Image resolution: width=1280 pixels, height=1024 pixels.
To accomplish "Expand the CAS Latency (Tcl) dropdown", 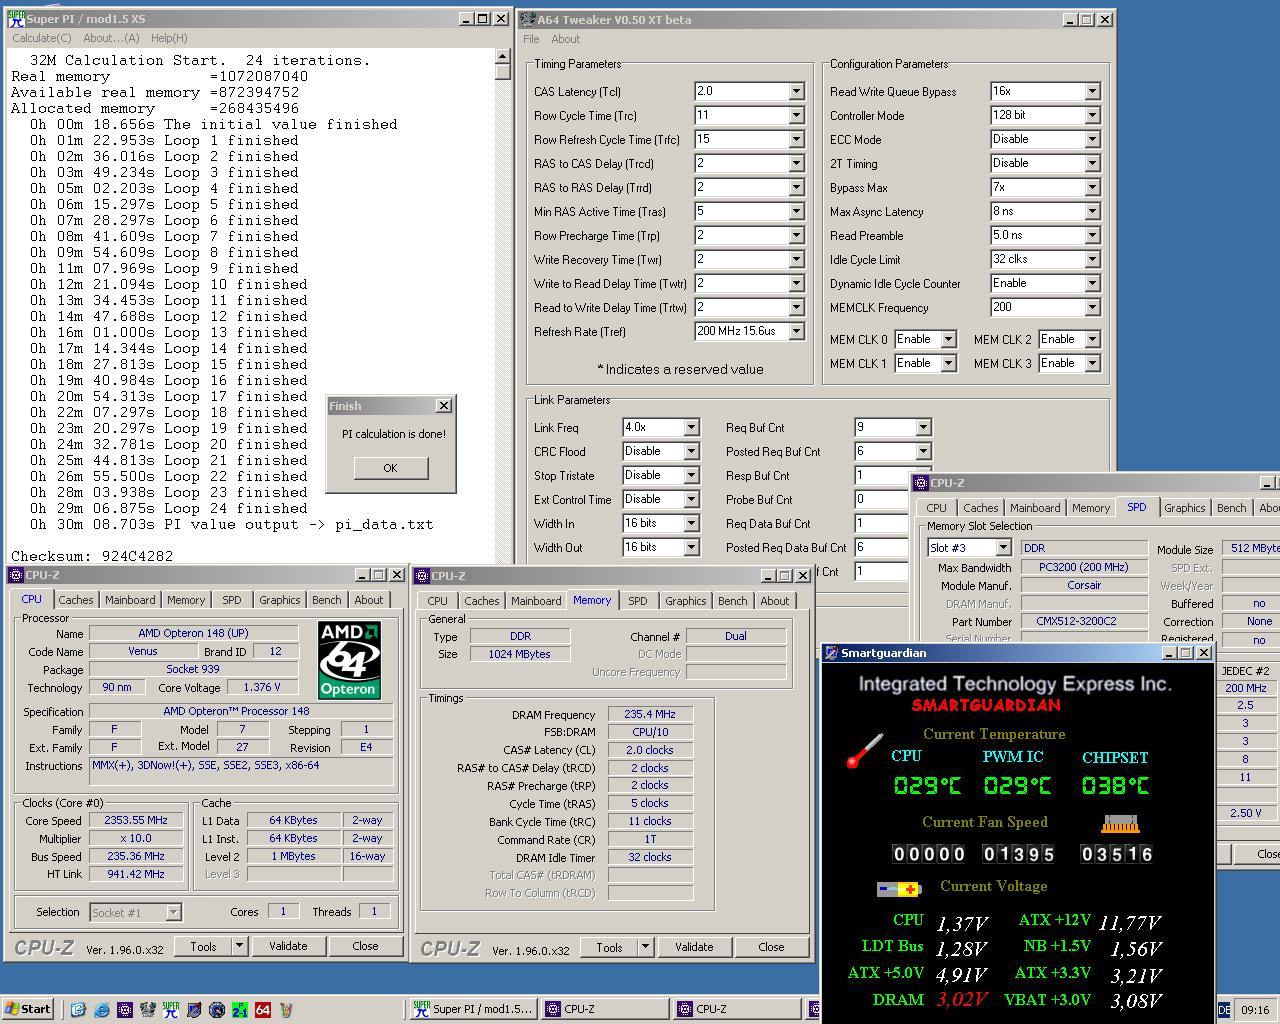I will click(796, 91).
